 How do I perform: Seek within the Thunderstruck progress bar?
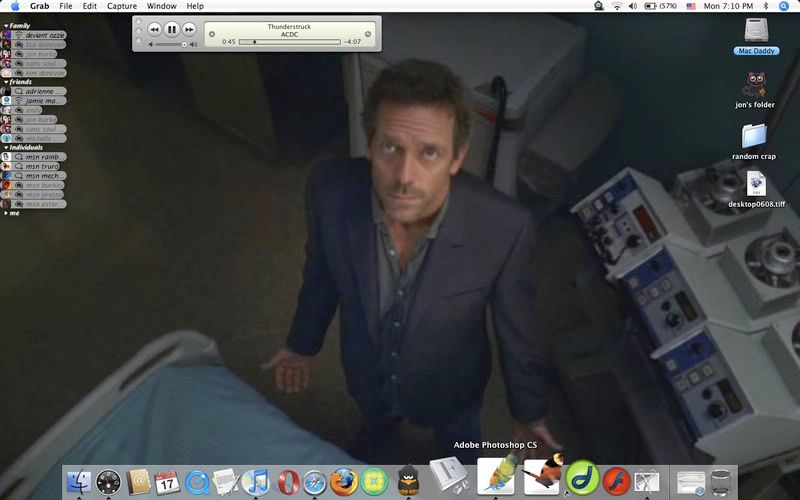point(289,42)
